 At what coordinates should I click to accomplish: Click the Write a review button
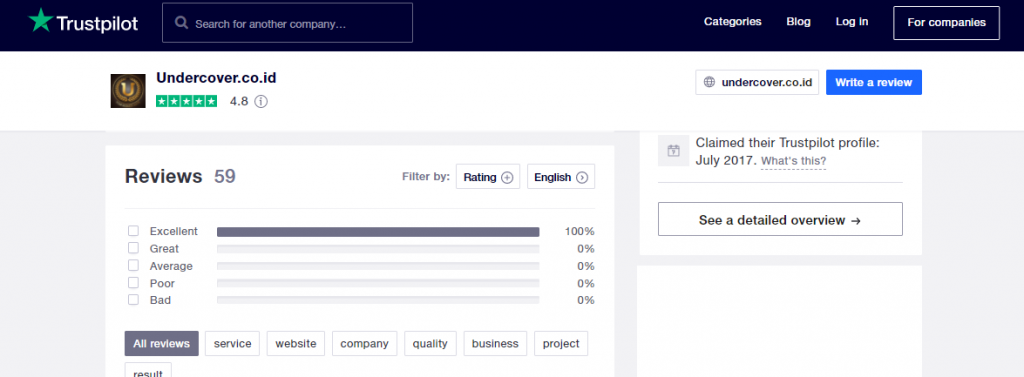874,82
